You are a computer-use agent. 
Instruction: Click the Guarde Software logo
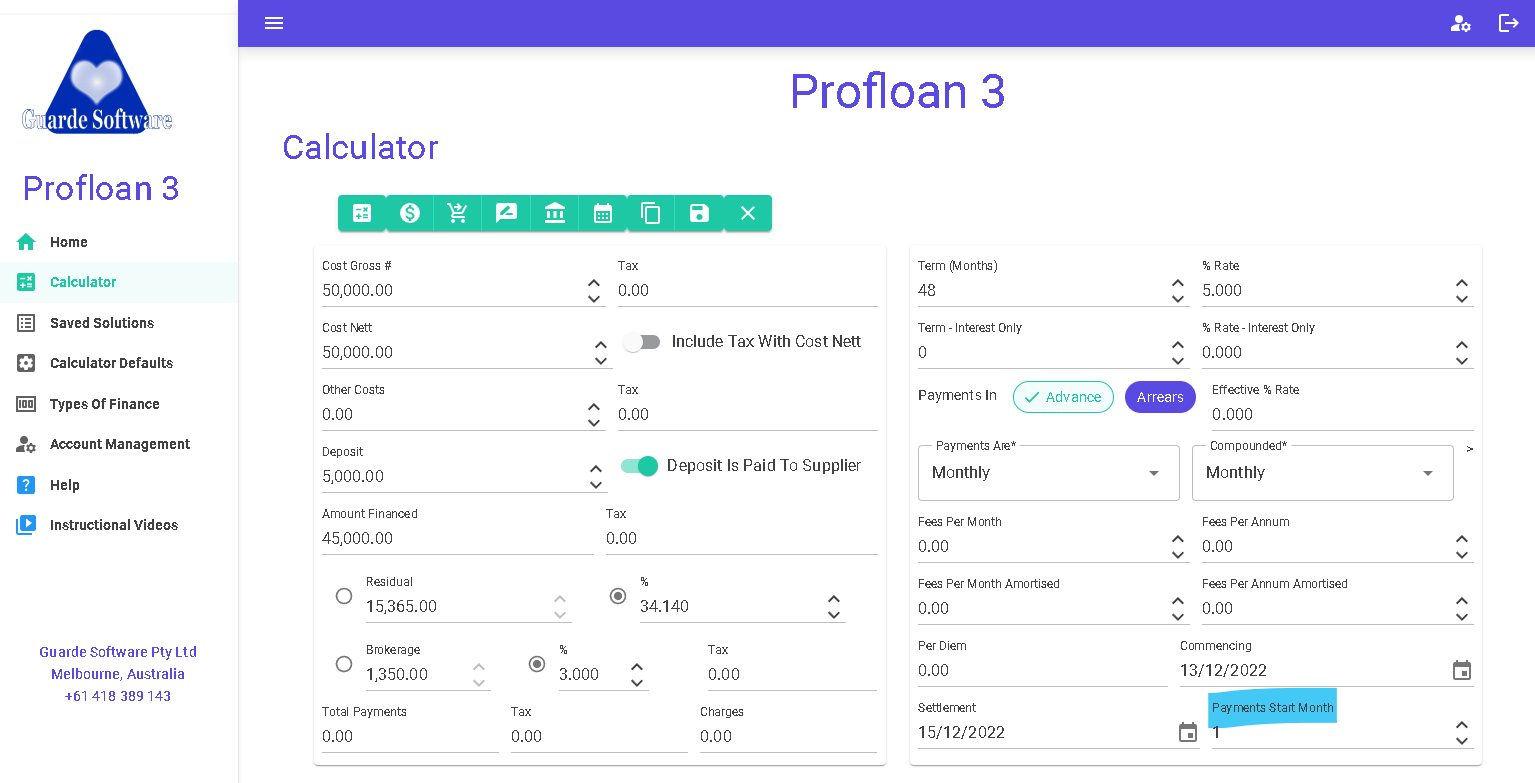pos(97,82)
